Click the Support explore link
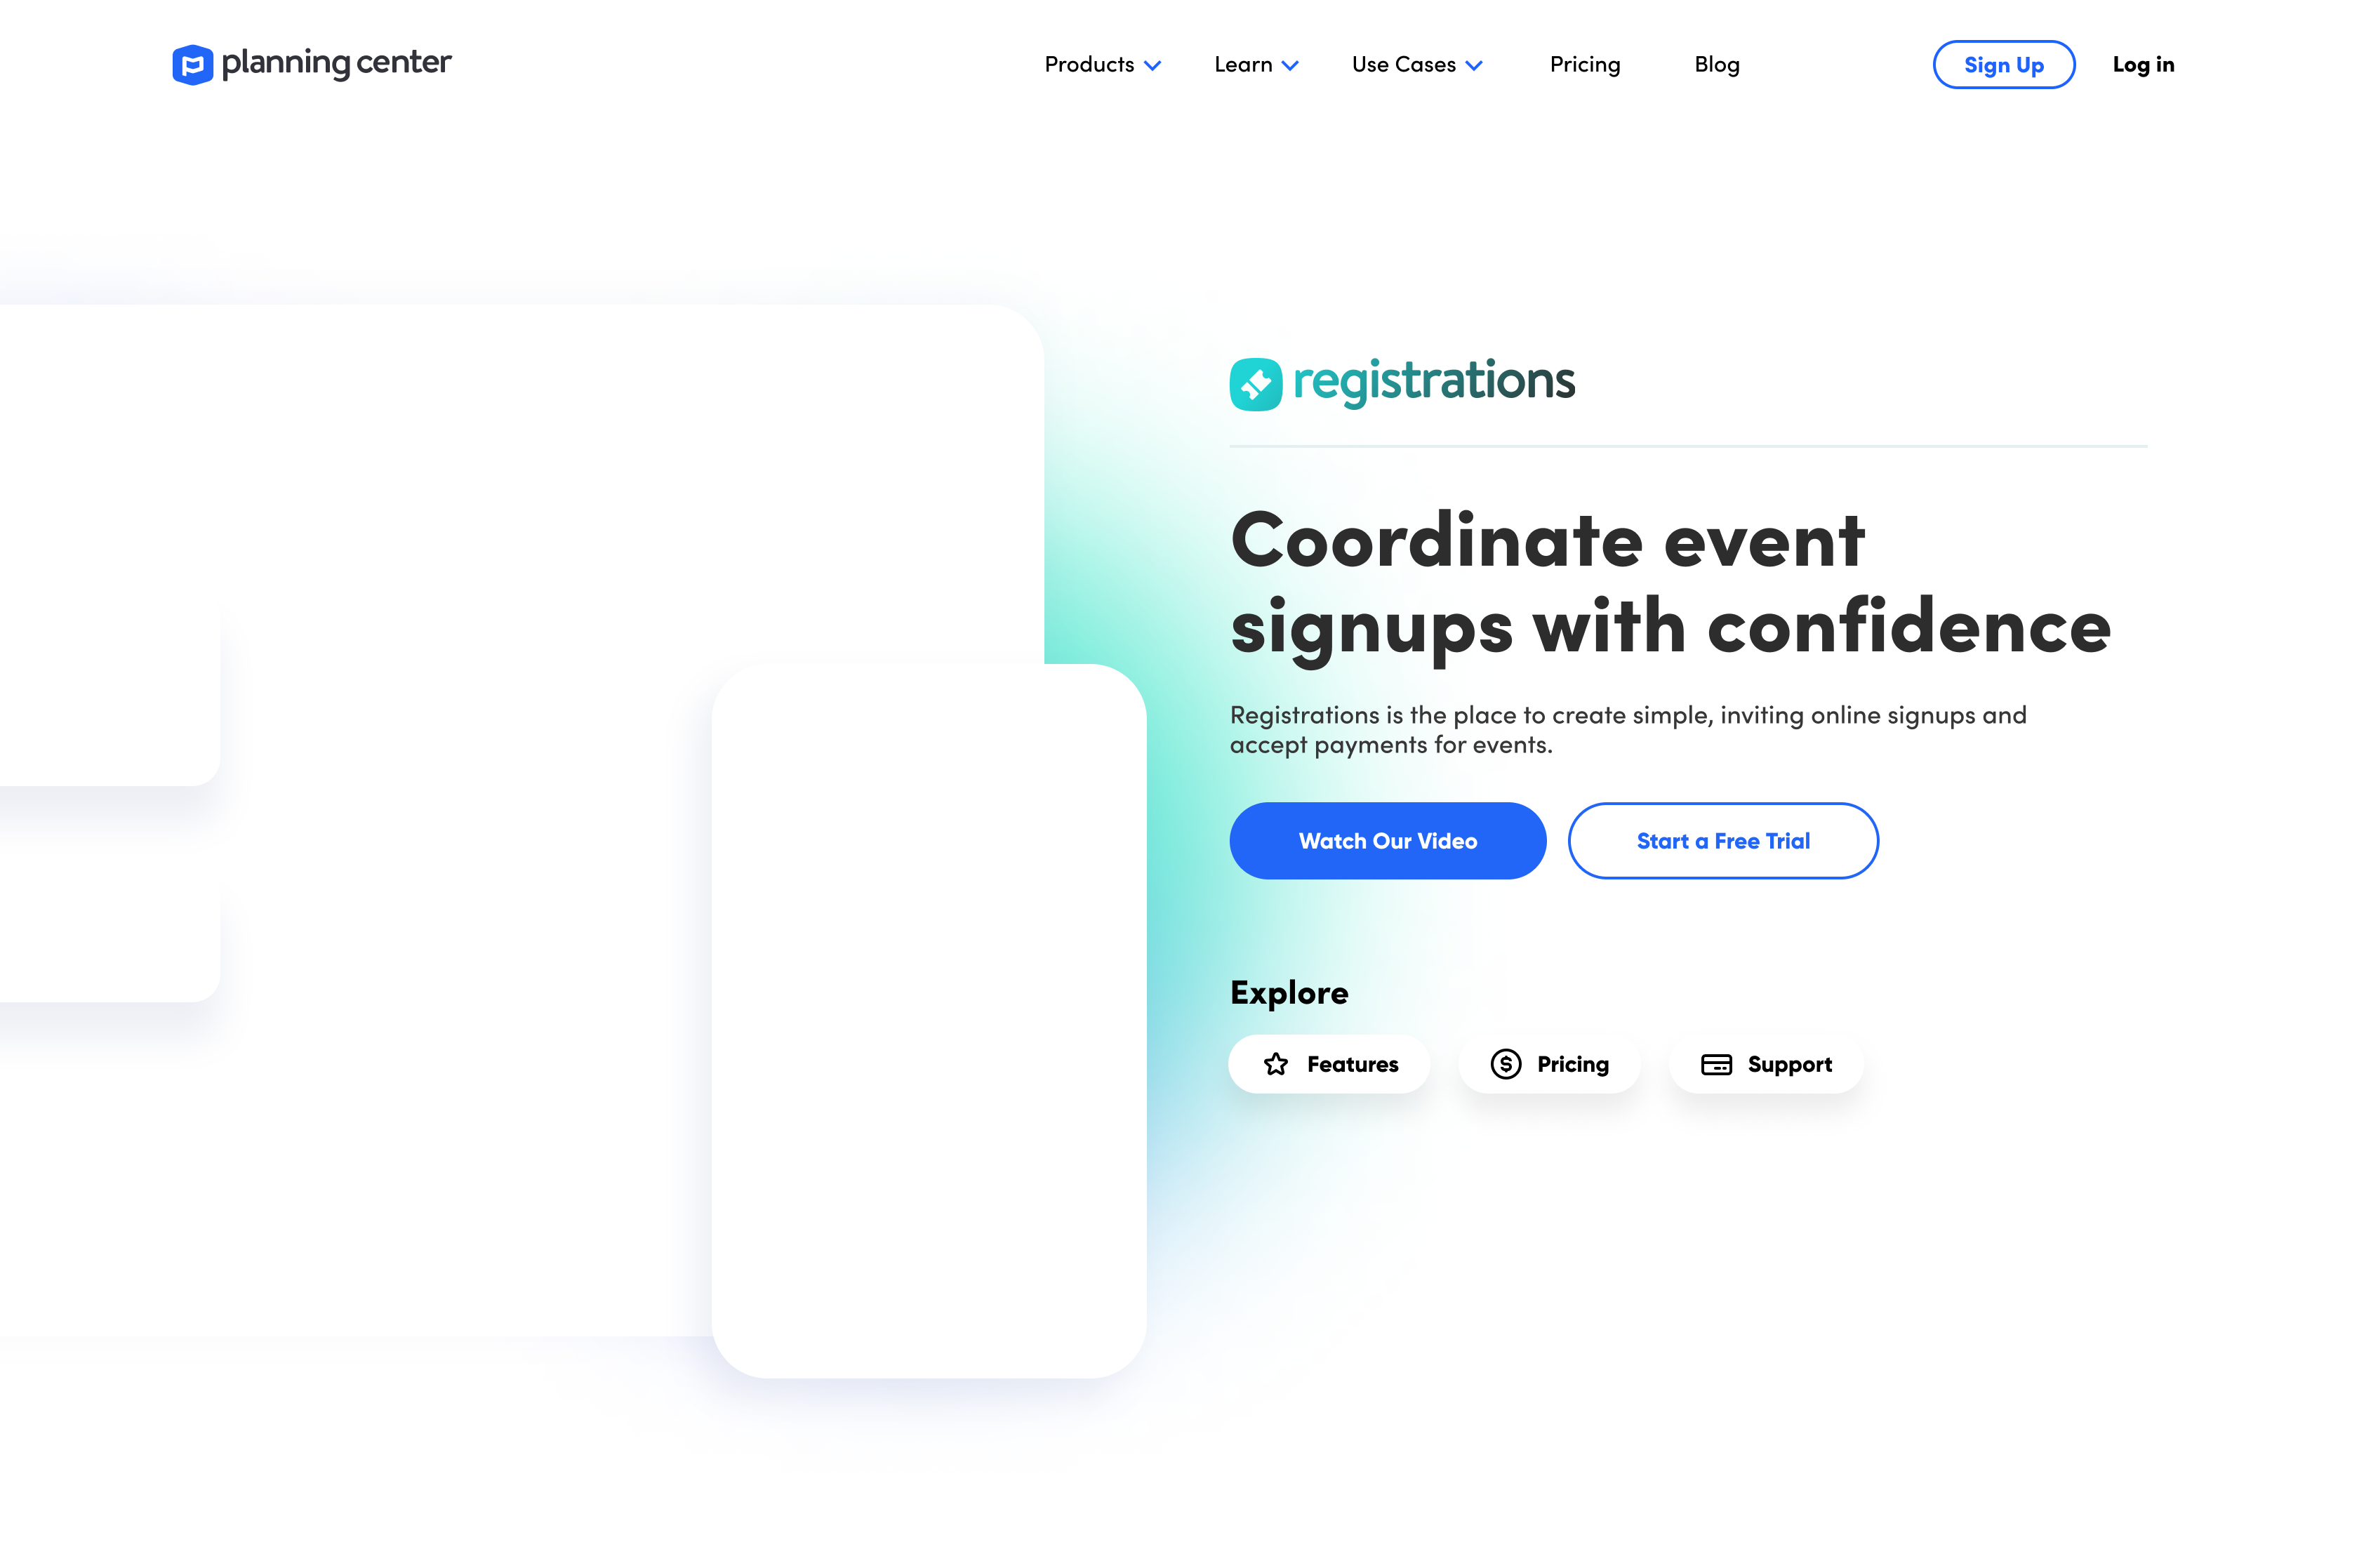Screen dimensions: 2378x1568 tap(1764, 1062)
